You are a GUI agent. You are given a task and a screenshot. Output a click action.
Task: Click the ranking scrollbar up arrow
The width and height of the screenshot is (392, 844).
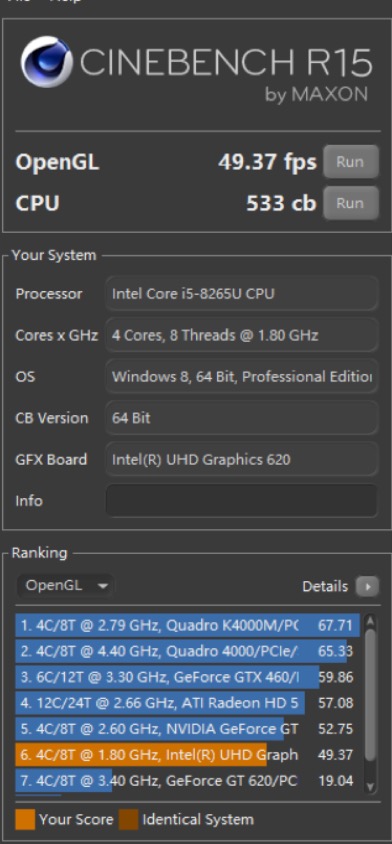point(369,622)
